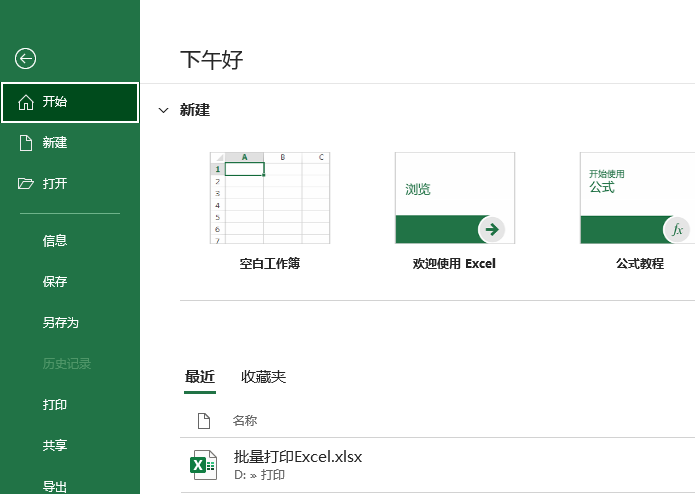This screenshot has width=695, height=494.
Task: Click the Excel icon beside 批量打印Excel.xlsx
Action: pyautogui.click(x=203, y=465)
